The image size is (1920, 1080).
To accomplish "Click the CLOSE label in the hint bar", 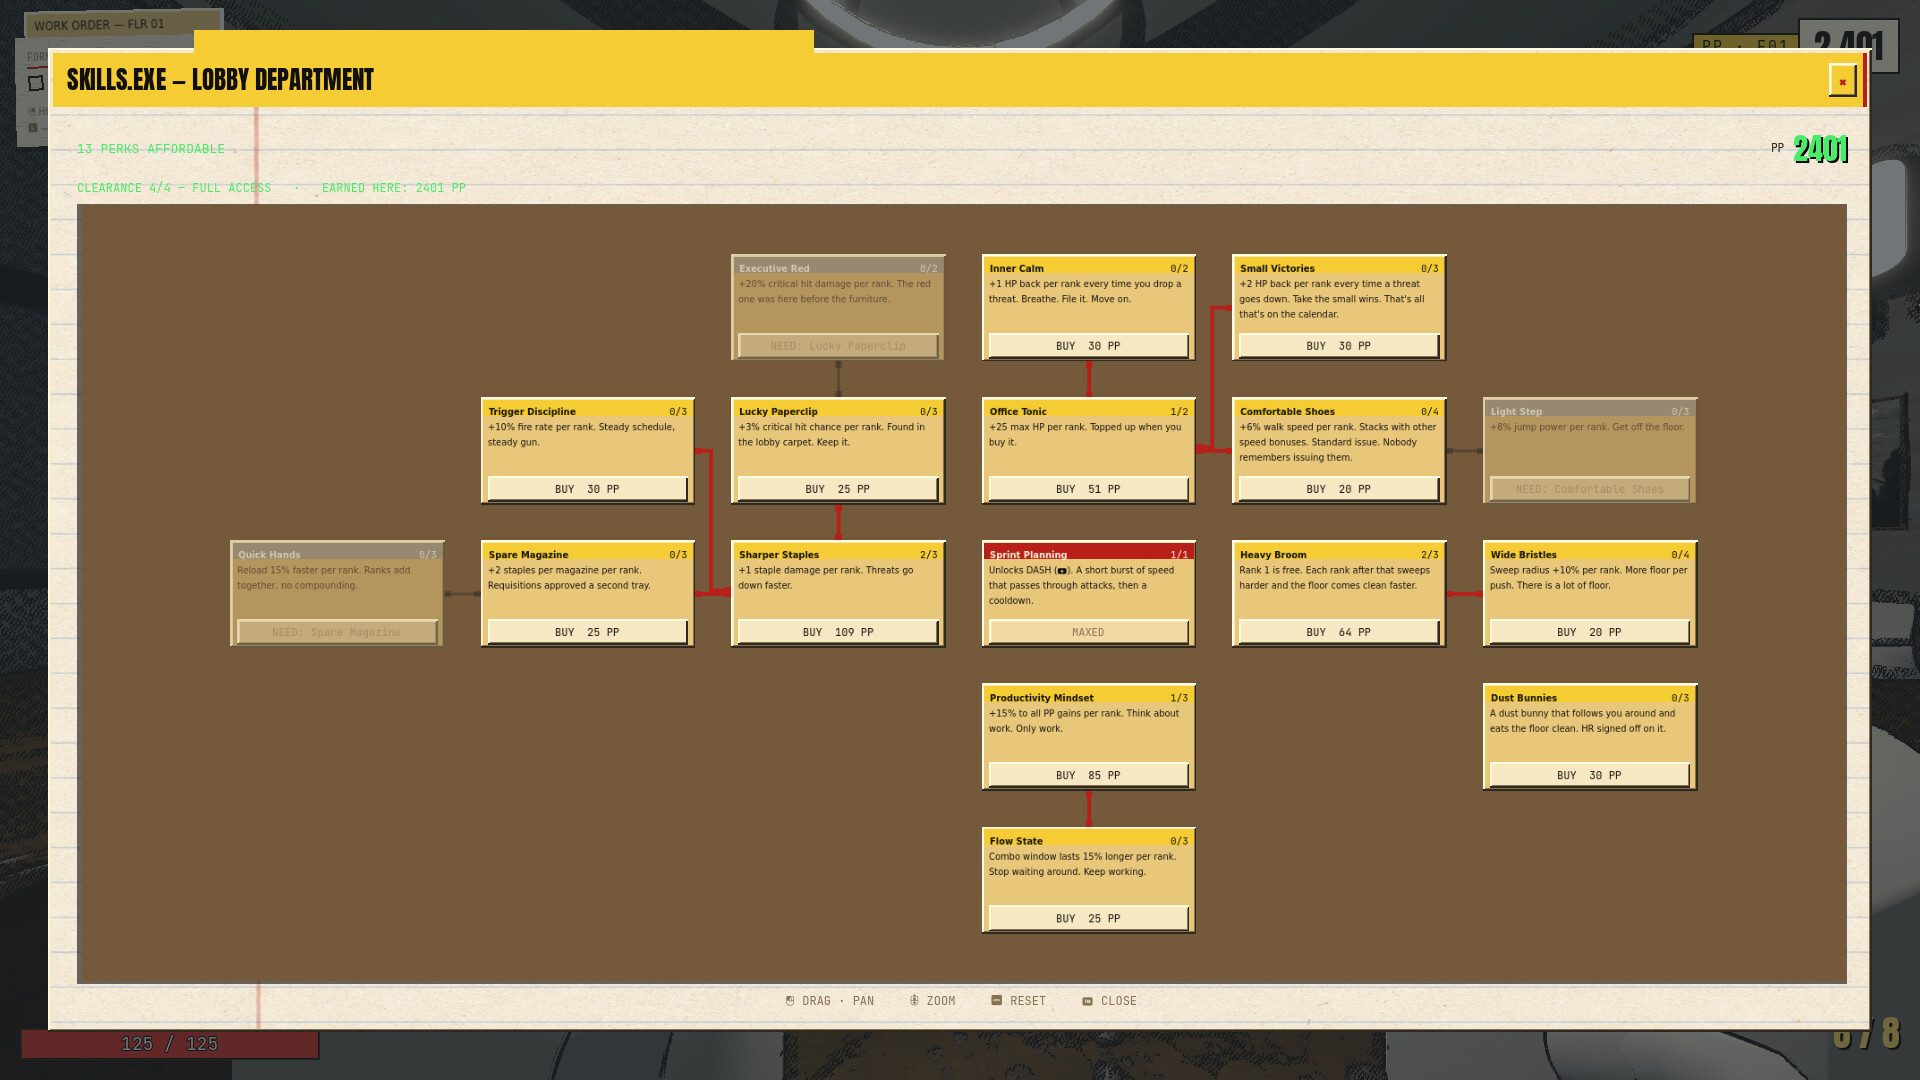I will tap(1119, 1001).
